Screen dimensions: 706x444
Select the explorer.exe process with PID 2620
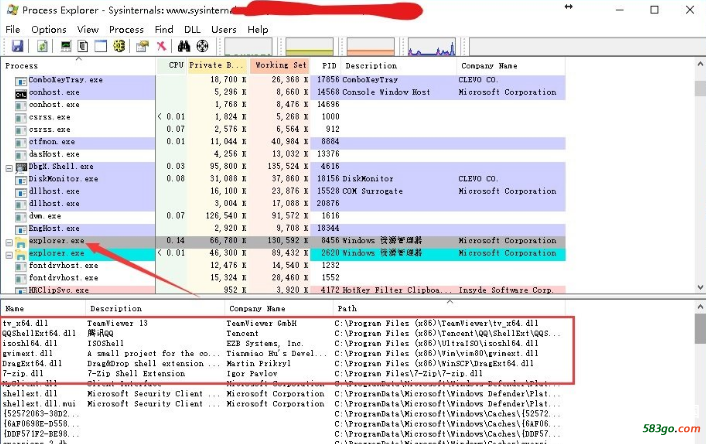[x=284, y=254]
